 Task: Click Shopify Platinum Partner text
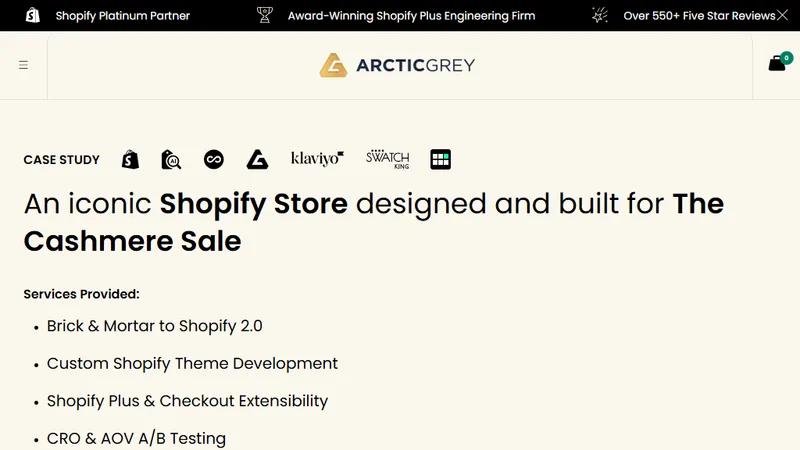(122, 16)
